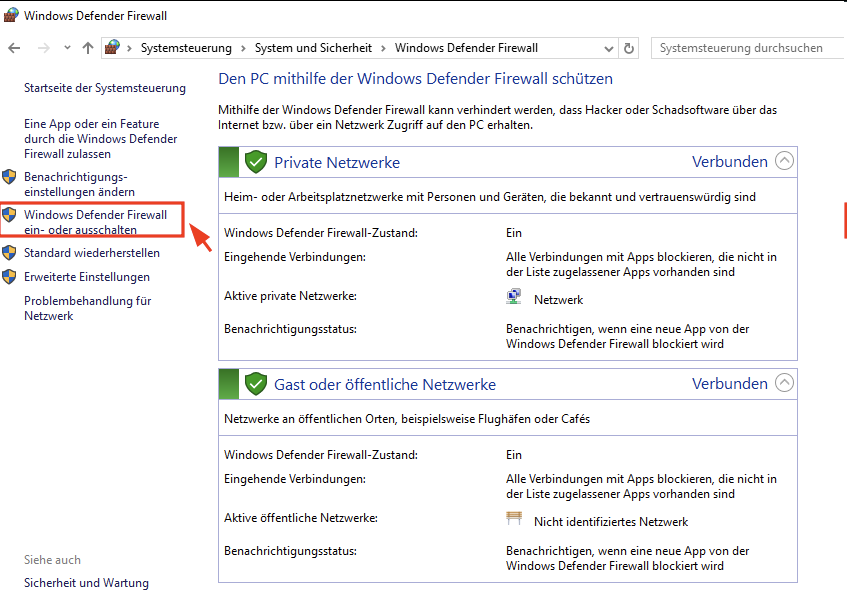
Task: Select Windows Defender Firewall breadcrumb item
Action: point(466,48)
